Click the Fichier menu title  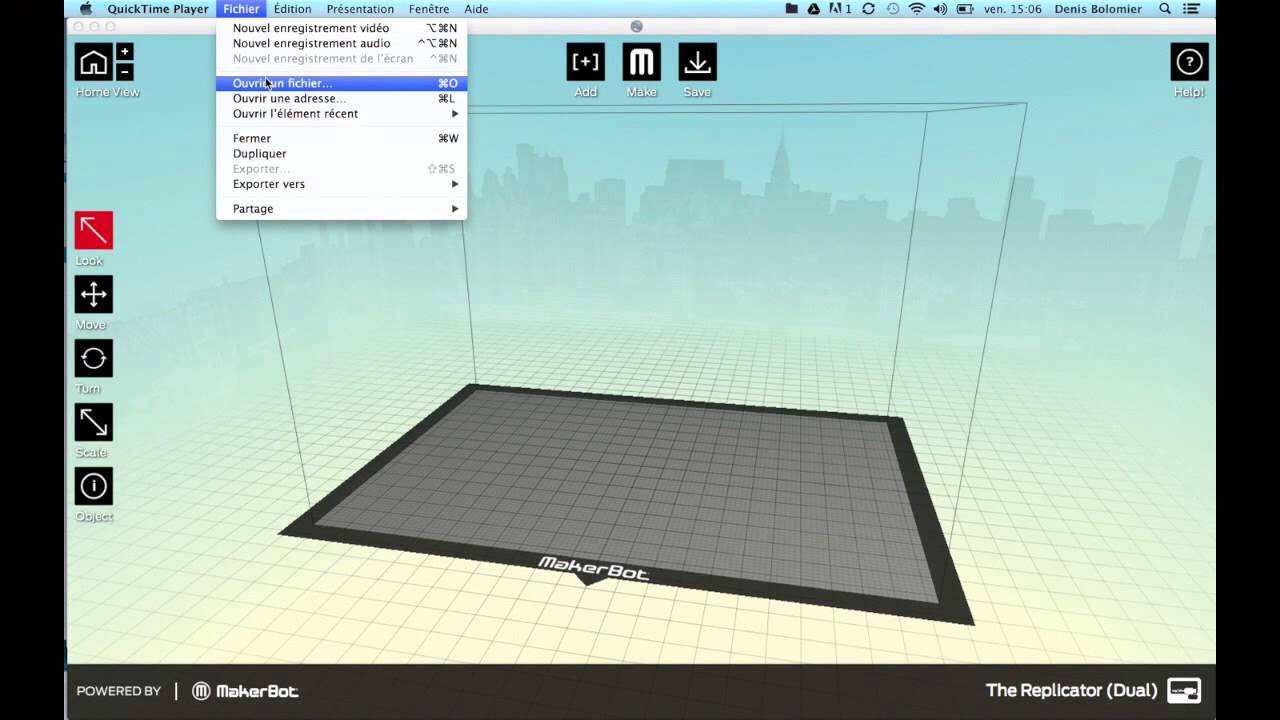(x=241, y=9)
